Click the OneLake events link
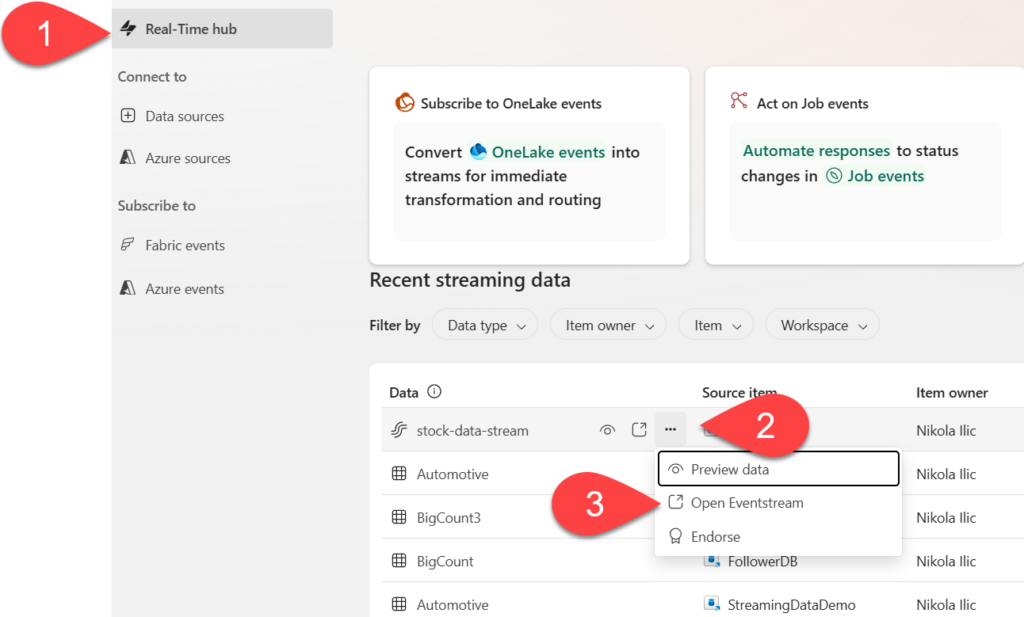The image size is (1024, 617). (547, 152)
